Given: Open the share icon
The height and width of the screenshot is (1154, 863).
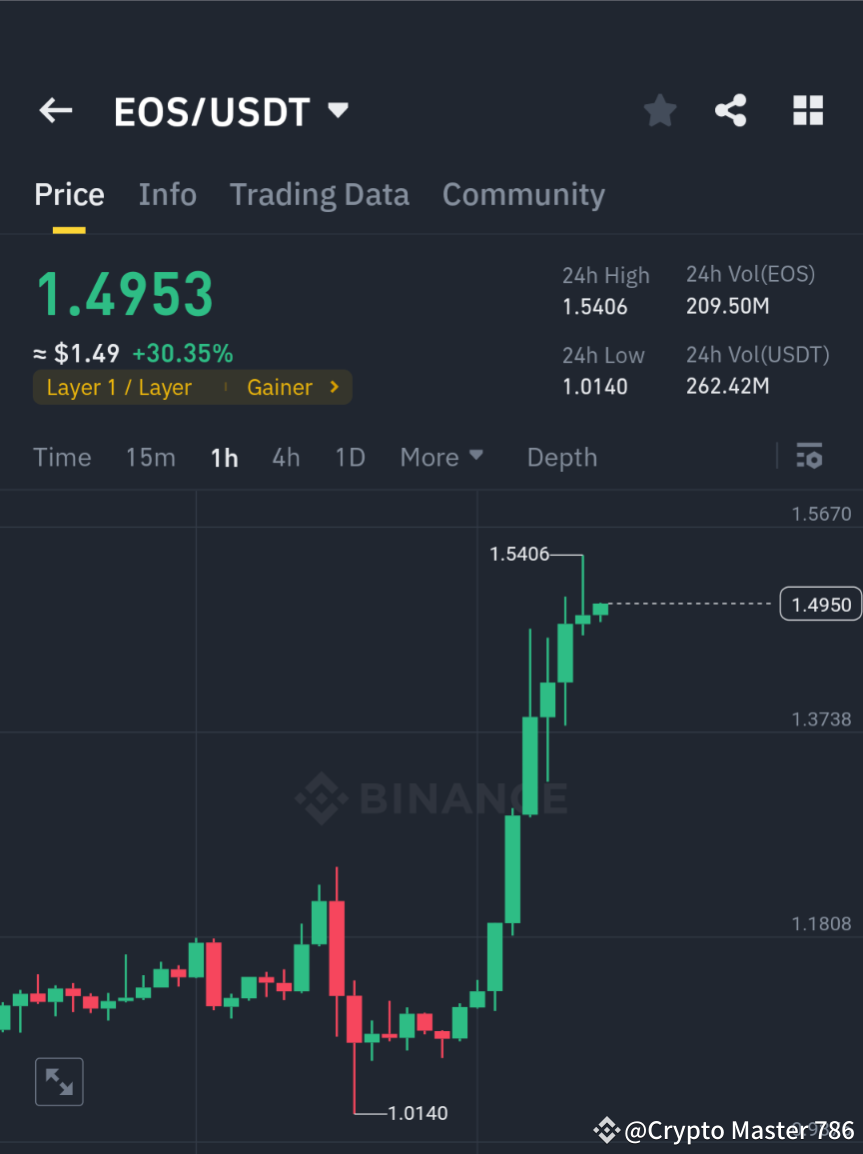Looking at the screenshot, I should point(731,110).
